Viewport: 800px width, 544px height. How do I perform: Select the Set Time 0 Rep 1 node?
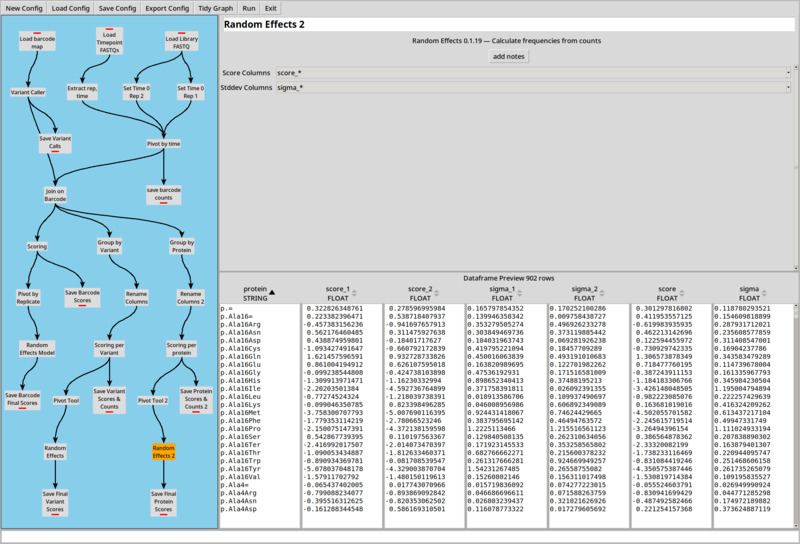[190, 92]
